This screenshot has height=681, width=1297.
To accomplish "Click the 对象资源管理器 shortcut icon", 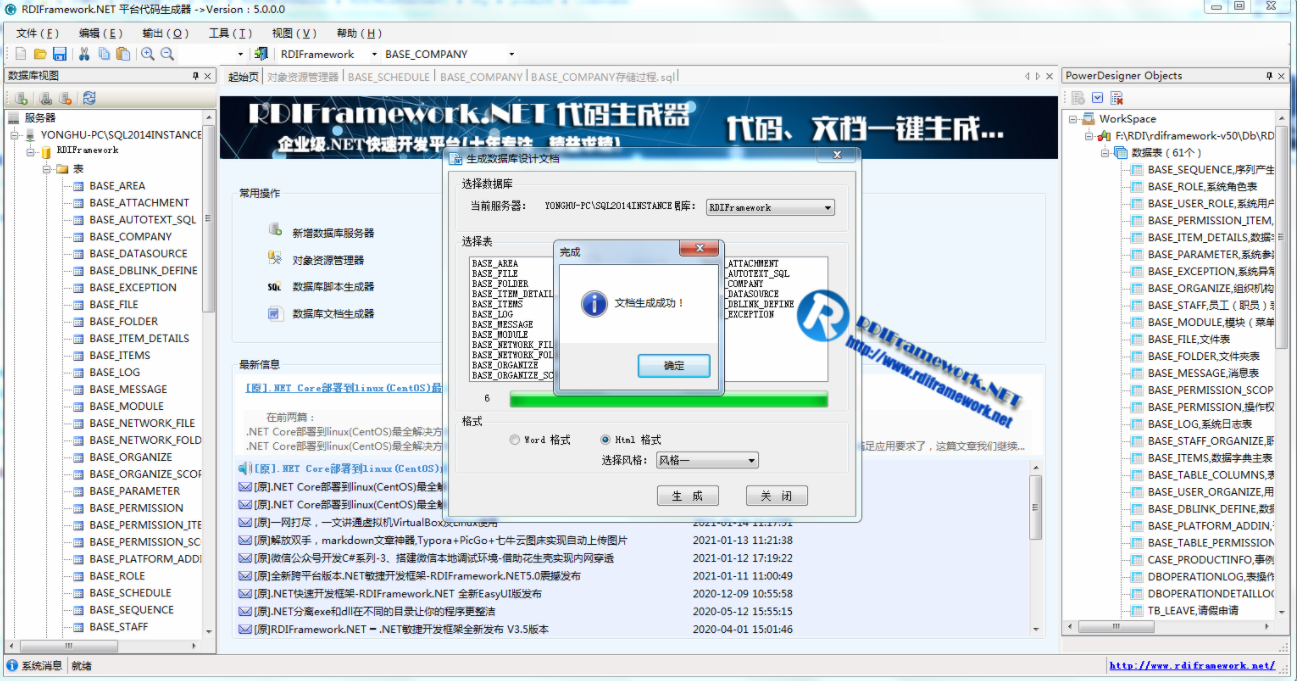I will 275,258.
